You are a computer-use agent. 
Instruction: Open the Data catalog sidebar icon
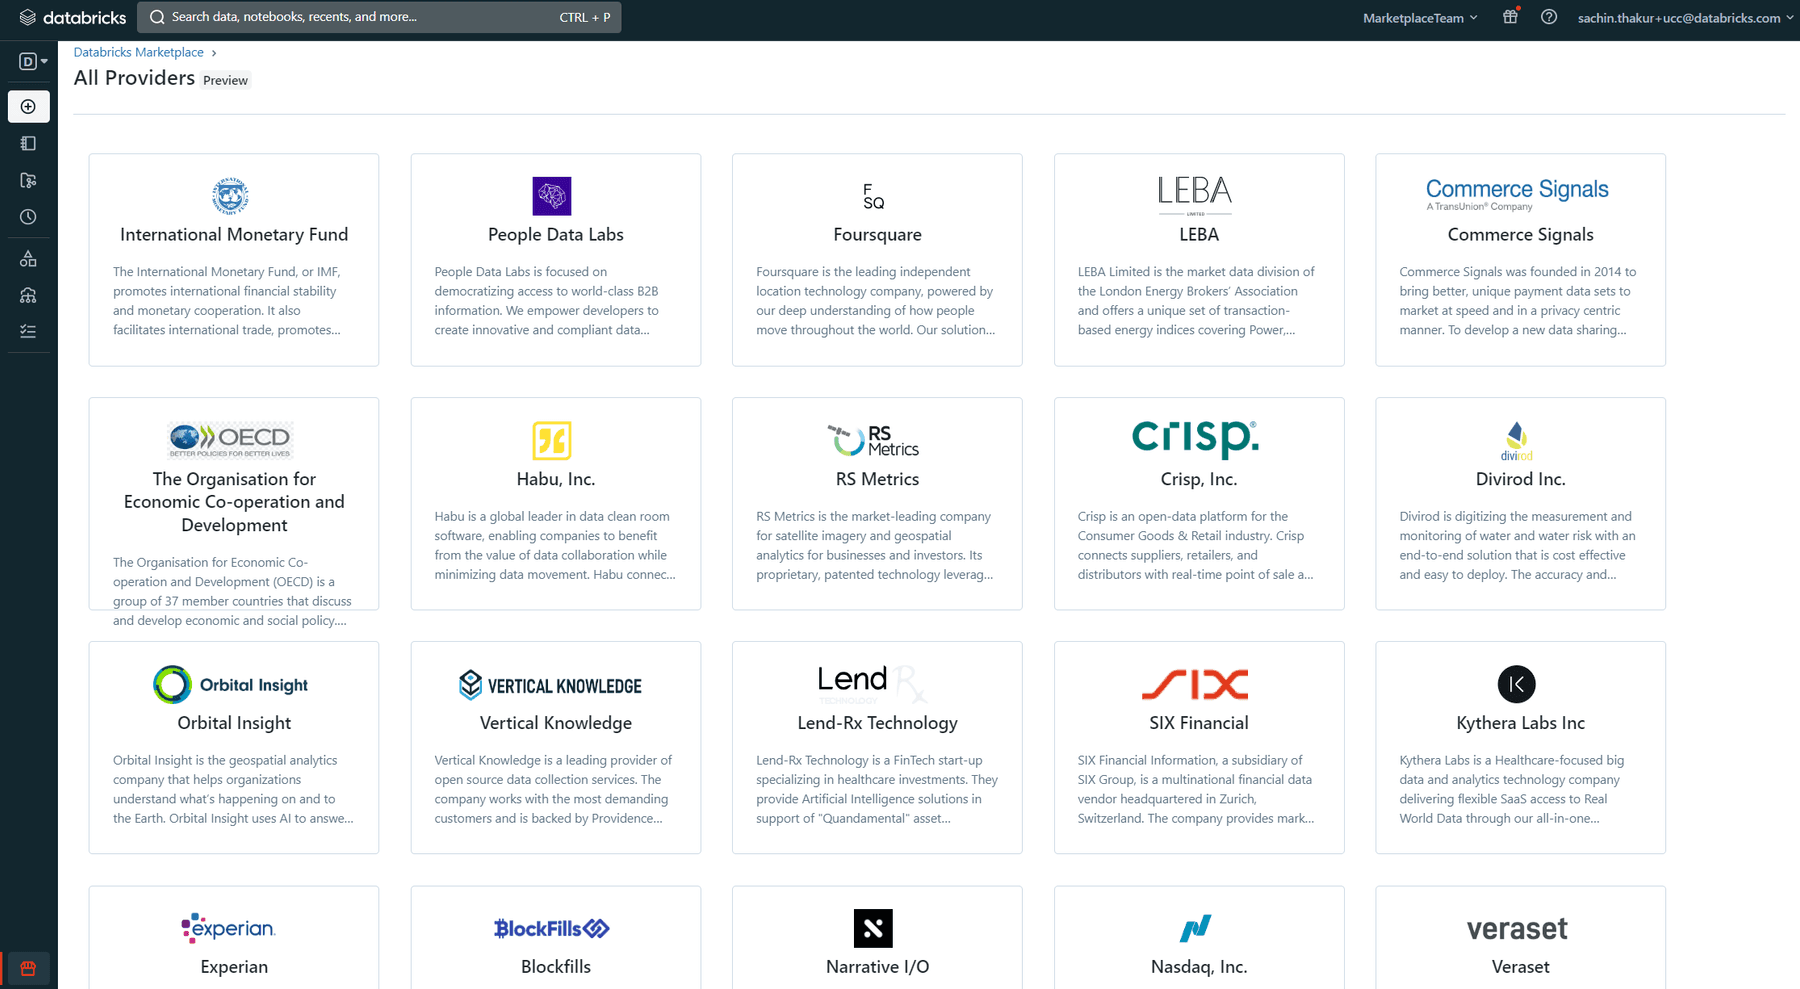[29, 259]
